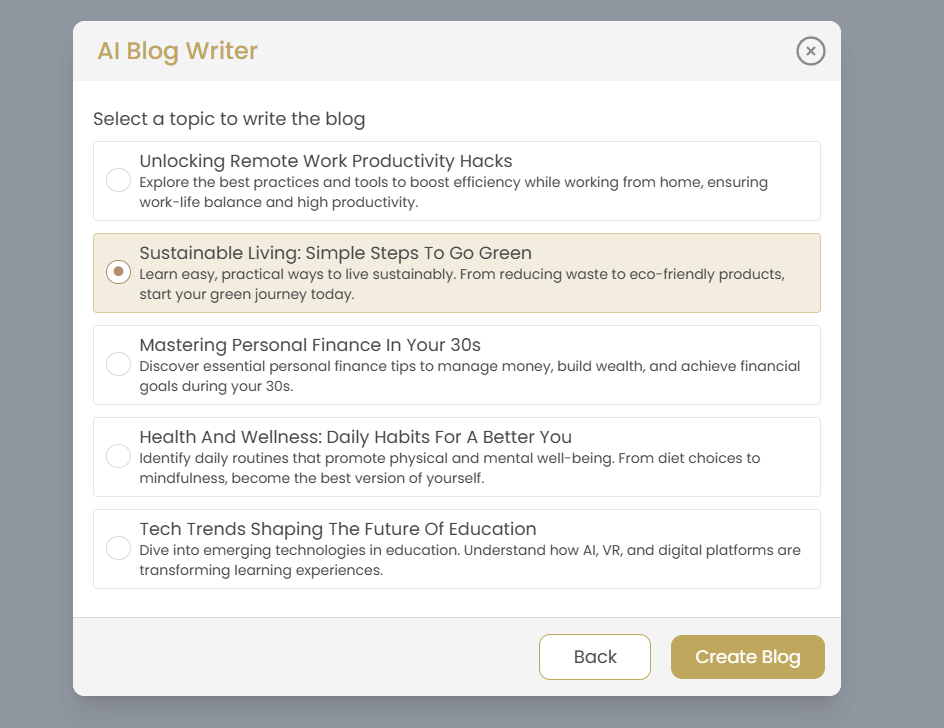The image size is (944, 728).
Task: Click the Select a topic instruction text
Action: 229,119
